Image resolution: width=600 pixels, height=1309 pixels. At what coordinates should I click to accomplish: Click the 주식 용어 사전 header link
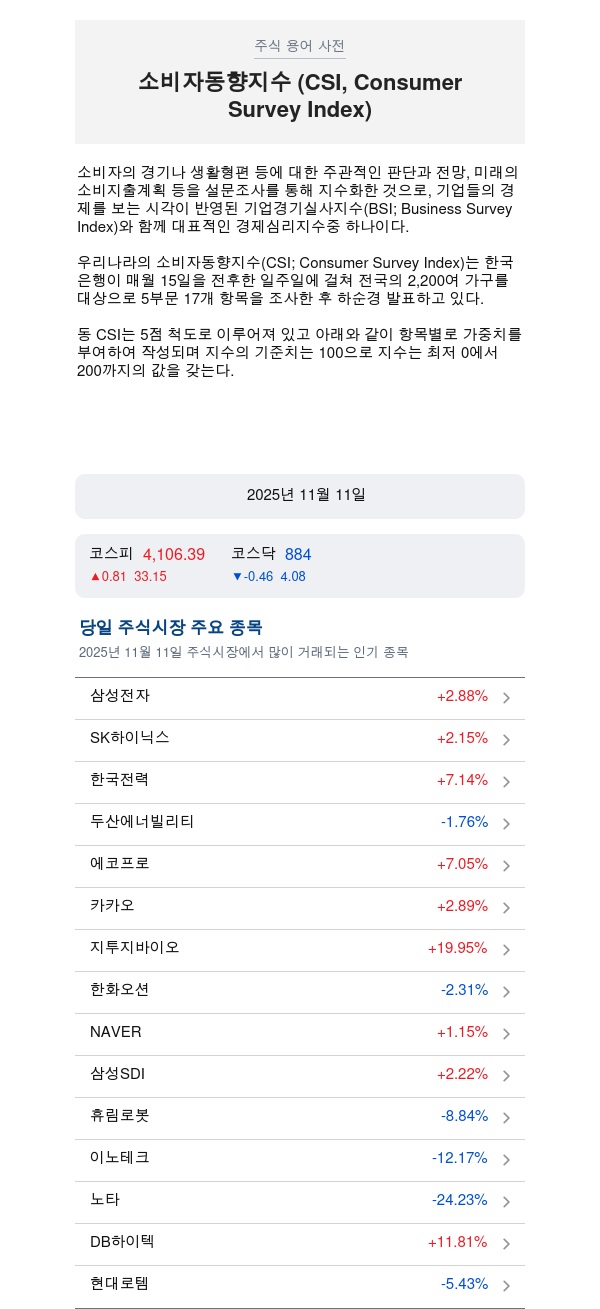click(x=300, y=46)
